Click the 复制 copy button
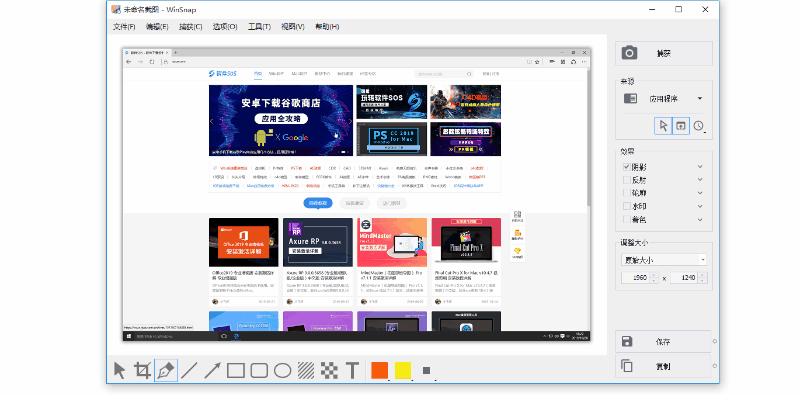The width and height of the screenshot is (800, 395). coord(663,366)
